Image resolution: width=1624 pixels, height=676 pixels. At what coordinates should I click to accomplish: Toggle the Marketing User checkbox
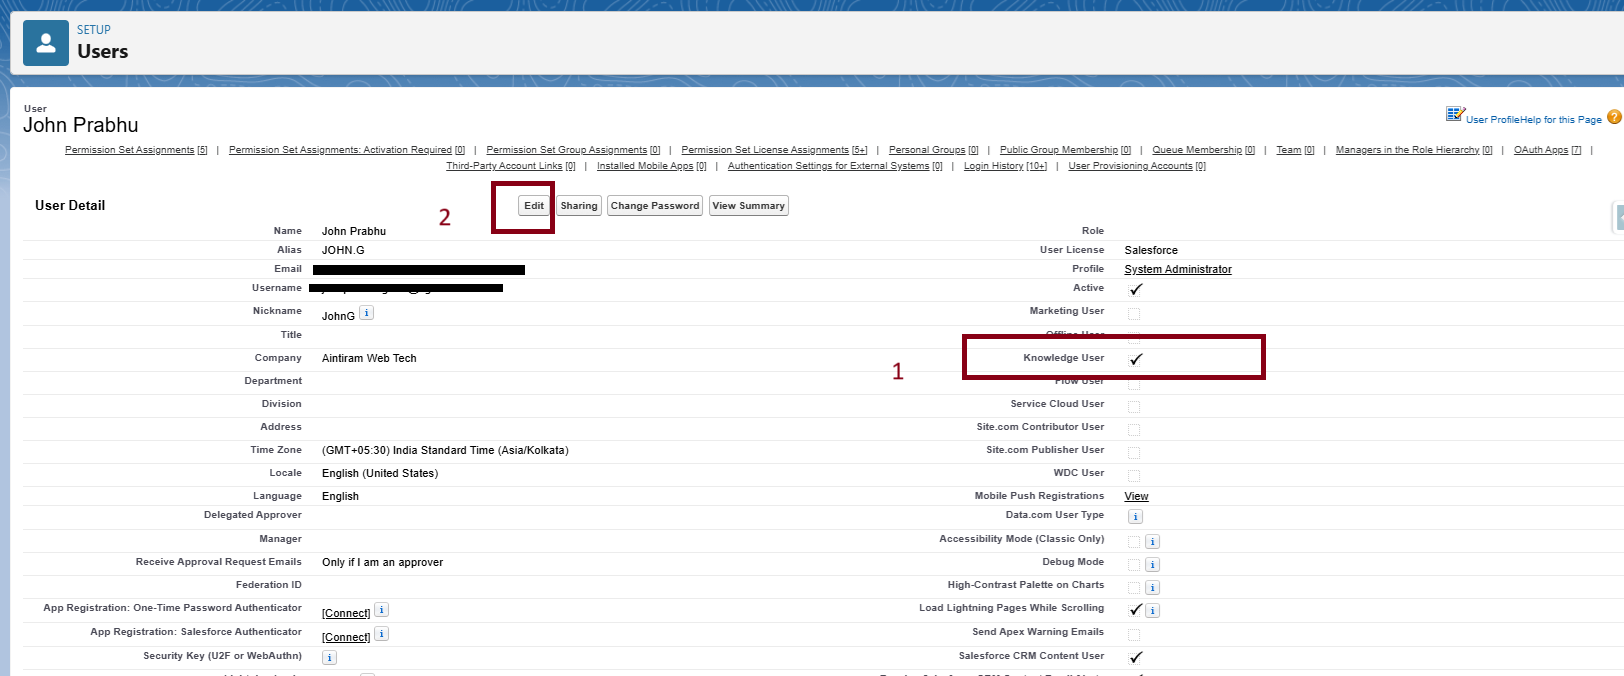tap(1134, 314)
